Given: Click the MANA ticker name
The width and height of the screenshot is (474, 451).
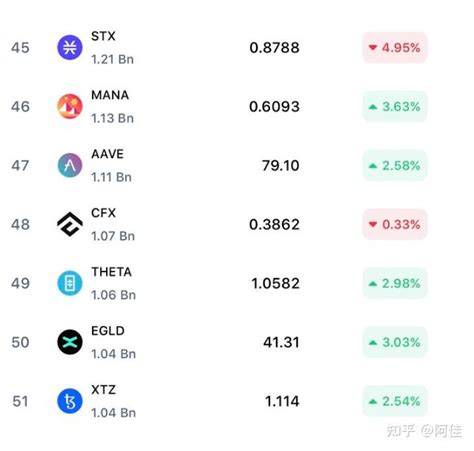Looking at the screenshot, I should click(x=110, y=95).
